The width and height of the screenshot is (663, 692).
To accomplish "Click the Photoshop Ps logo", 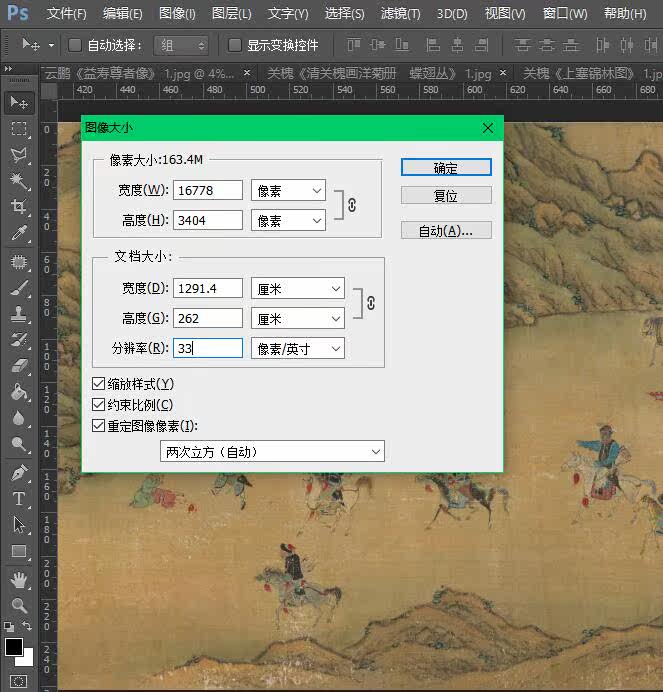I will (x=18, y=13).
